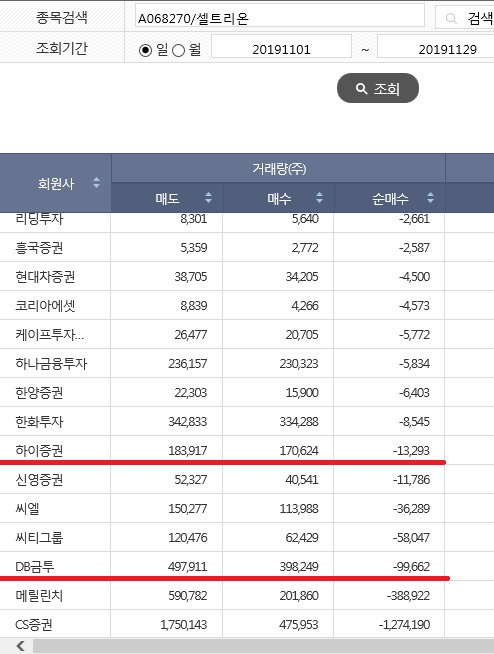Select the 하이증권 row name
This screenshot has height=654, width=494.
click(39, 450)
